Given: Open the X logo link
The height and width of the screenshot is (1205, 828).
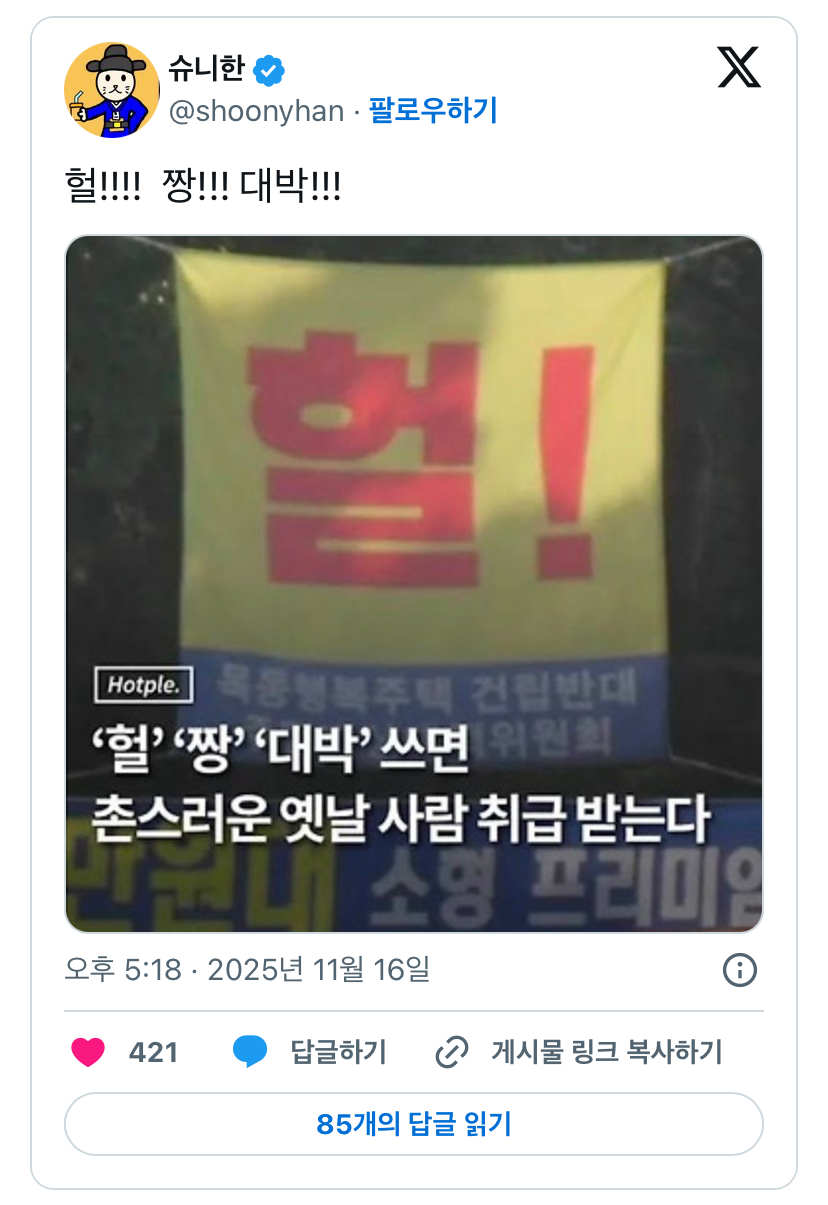Looking at the screenshot, I should 740,67.
